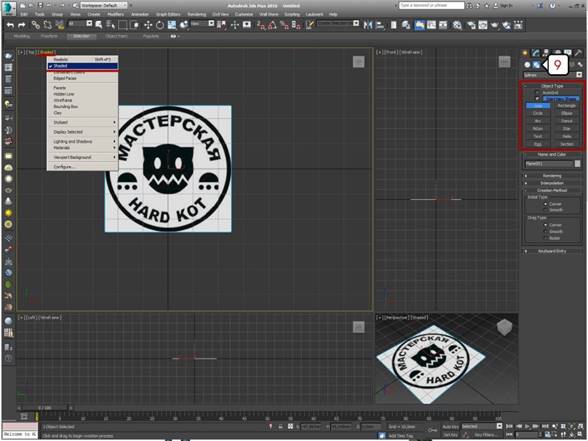Pick the Rectangular Selection Region tool
This screenshot has height=441, width=588.
click(x=123, y=25)
